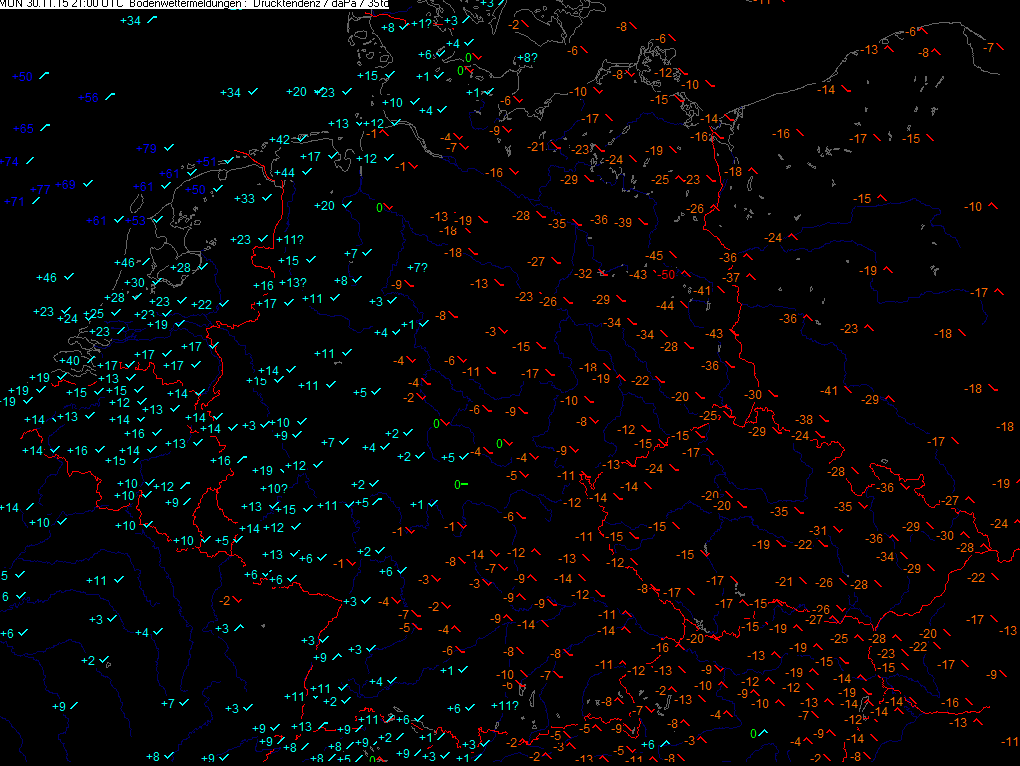
Task: Click the tendency symbol next to +71
Action: pyautogui.click(x=37, y=200)
